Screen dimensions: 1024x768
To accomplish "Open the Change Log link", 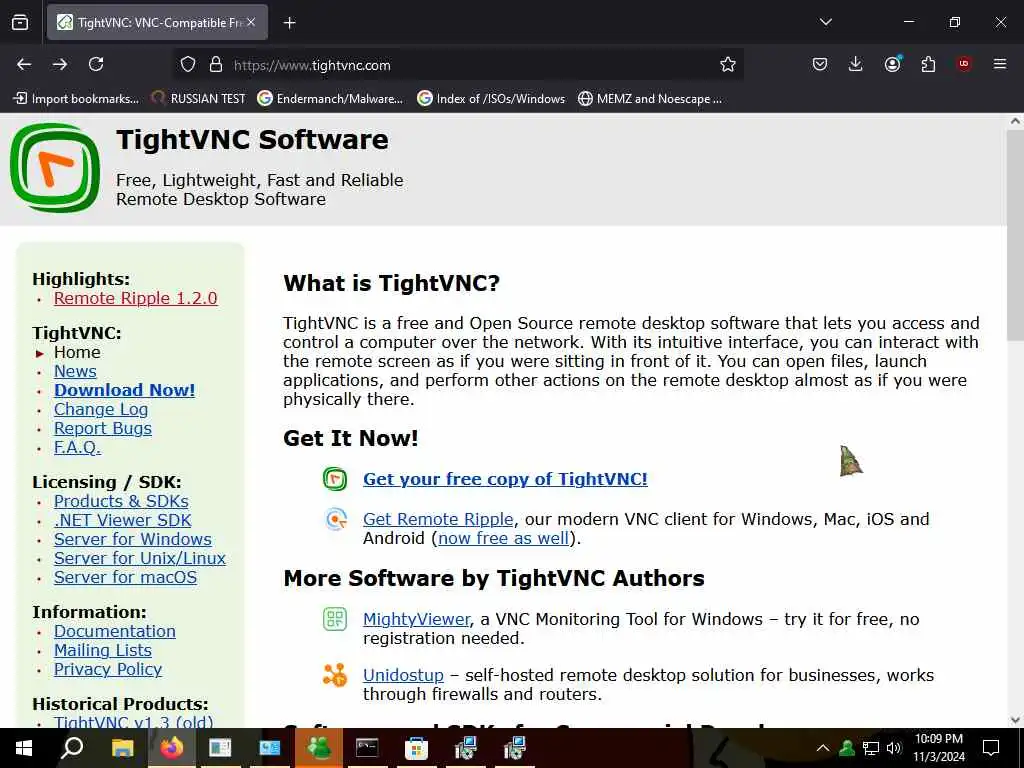I will [101, 409].
